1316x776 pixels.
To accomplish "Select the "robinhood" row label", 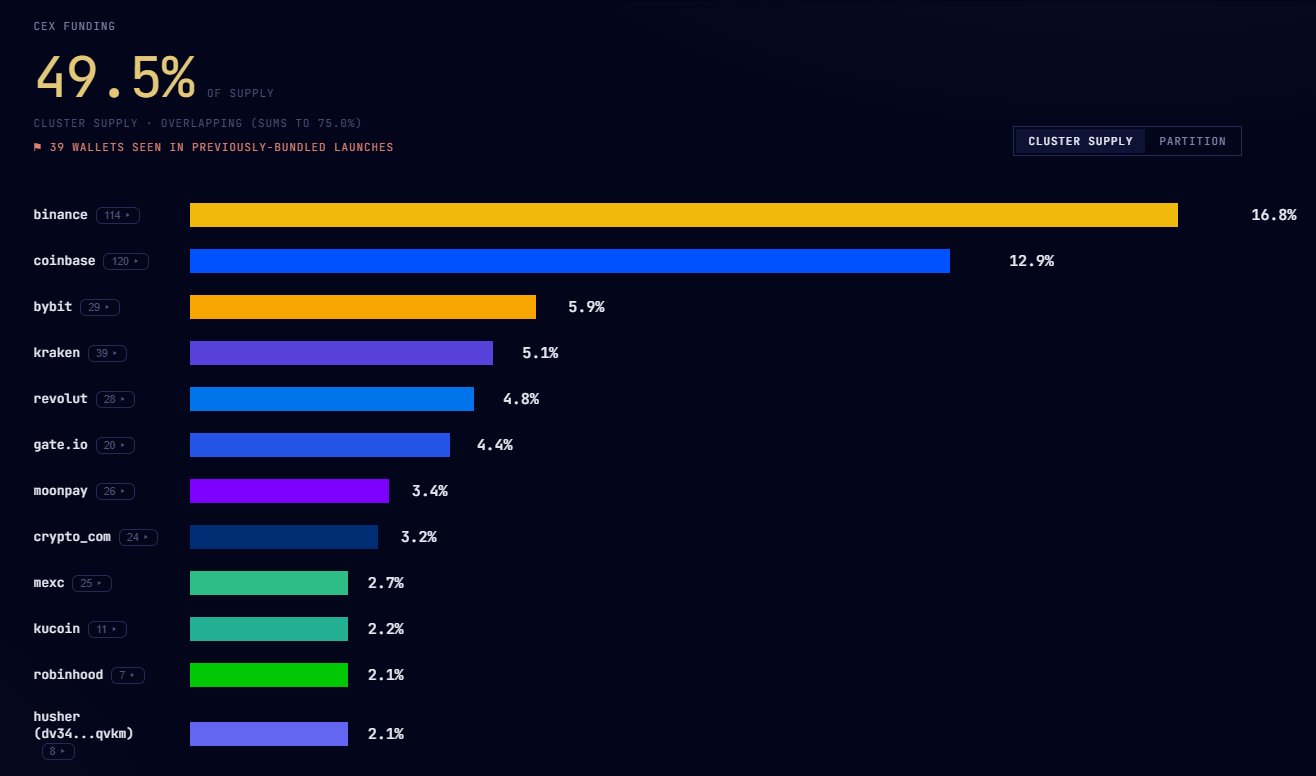I will [68, 675].
